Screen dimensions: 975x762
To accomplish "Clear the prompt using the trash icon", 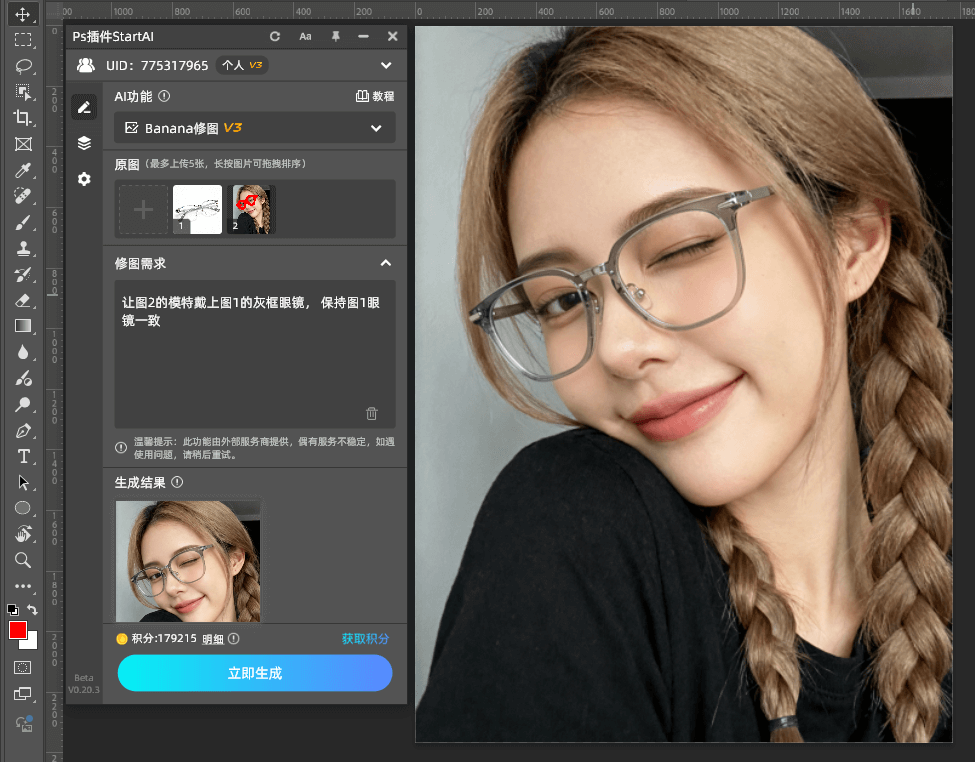I will tap(371, 413).
